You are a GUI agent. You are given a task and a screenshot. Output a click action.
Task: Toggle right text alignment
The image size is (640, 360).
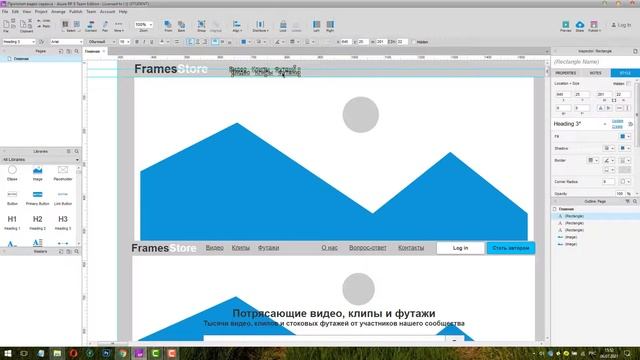pos(205,42)
